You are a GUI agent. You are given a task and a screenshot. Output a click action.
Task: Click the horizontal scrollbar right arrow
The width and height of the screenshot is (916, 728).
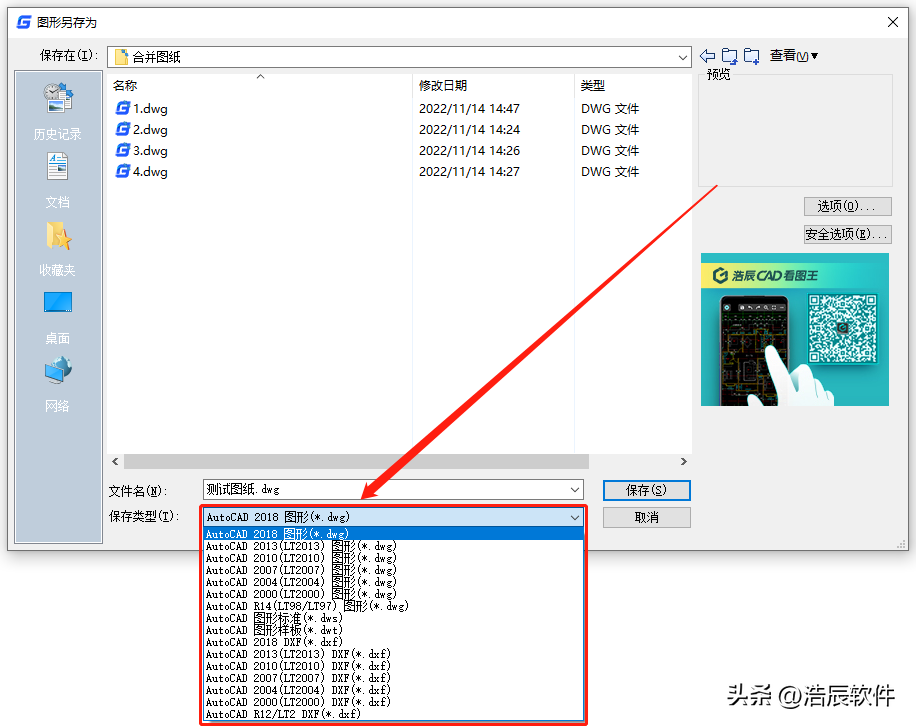click(683, 462)
